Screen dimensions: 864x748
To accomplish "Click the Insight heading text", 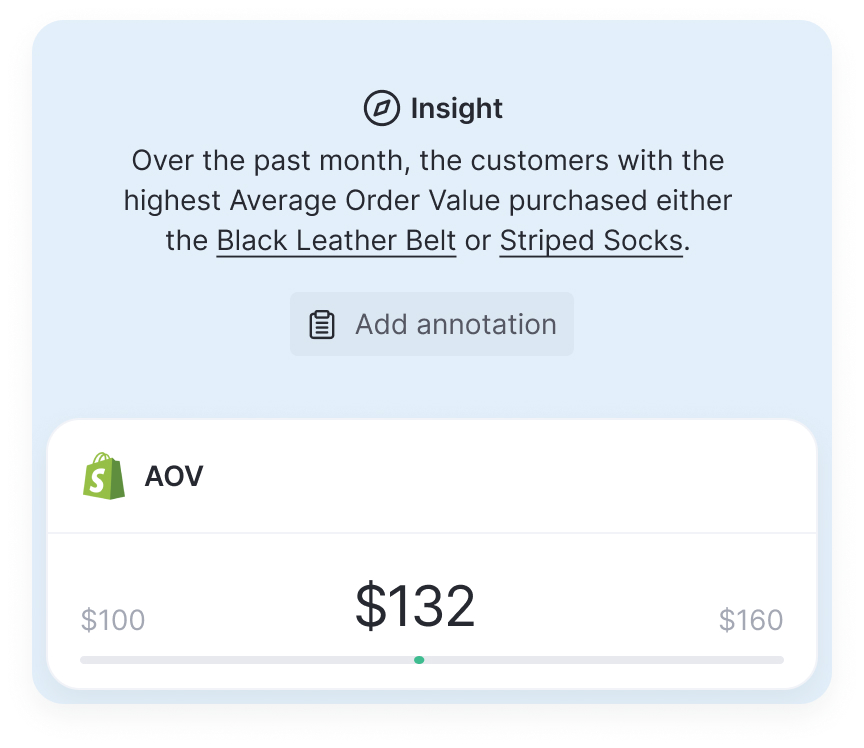I will (x=457, y=108).
